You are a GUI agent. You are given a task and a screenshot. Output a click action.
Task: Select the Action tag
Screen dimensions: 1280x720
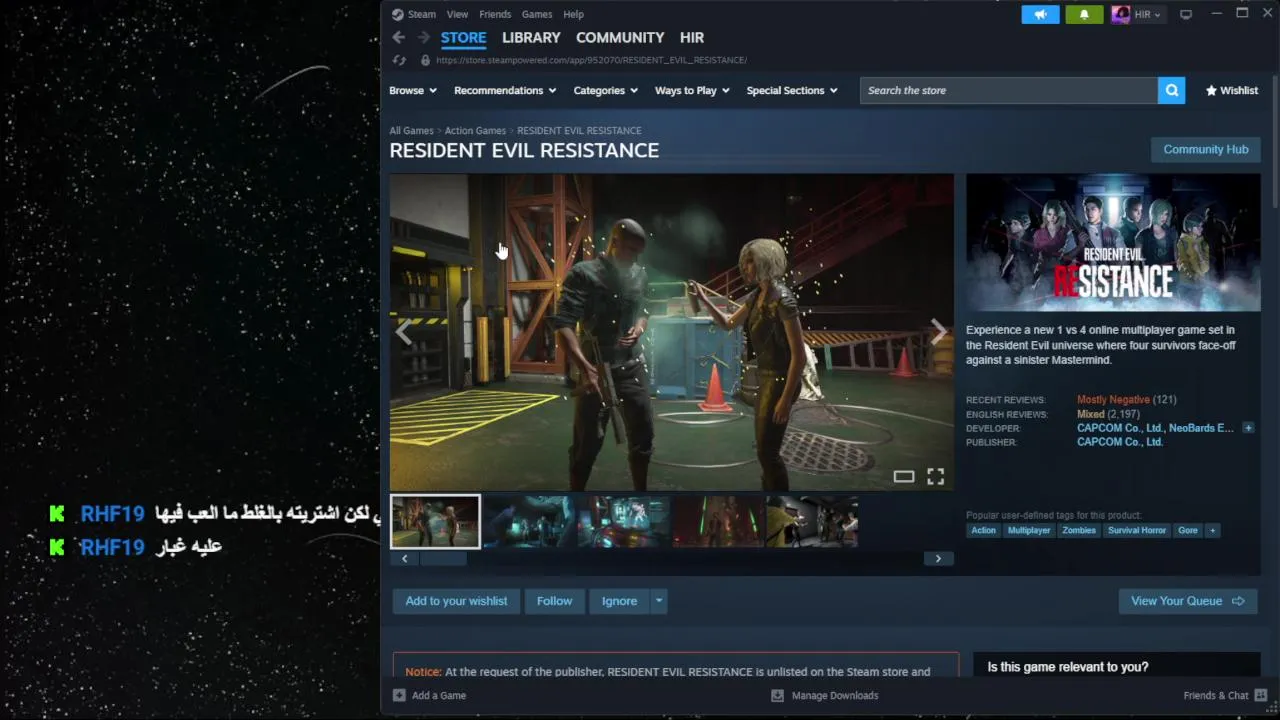coord(984,530)
